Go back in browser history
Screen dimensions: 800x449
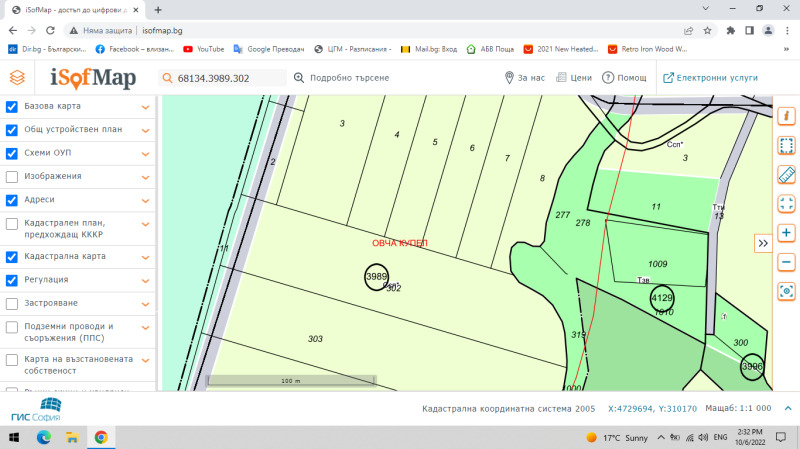13,31
